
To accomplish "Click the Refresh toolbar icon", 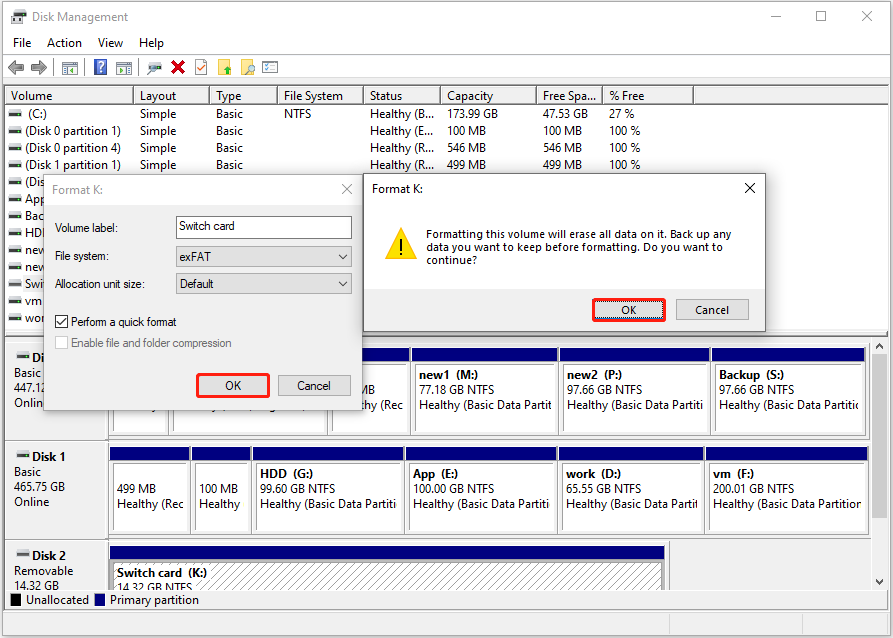I will pos(153,67).
